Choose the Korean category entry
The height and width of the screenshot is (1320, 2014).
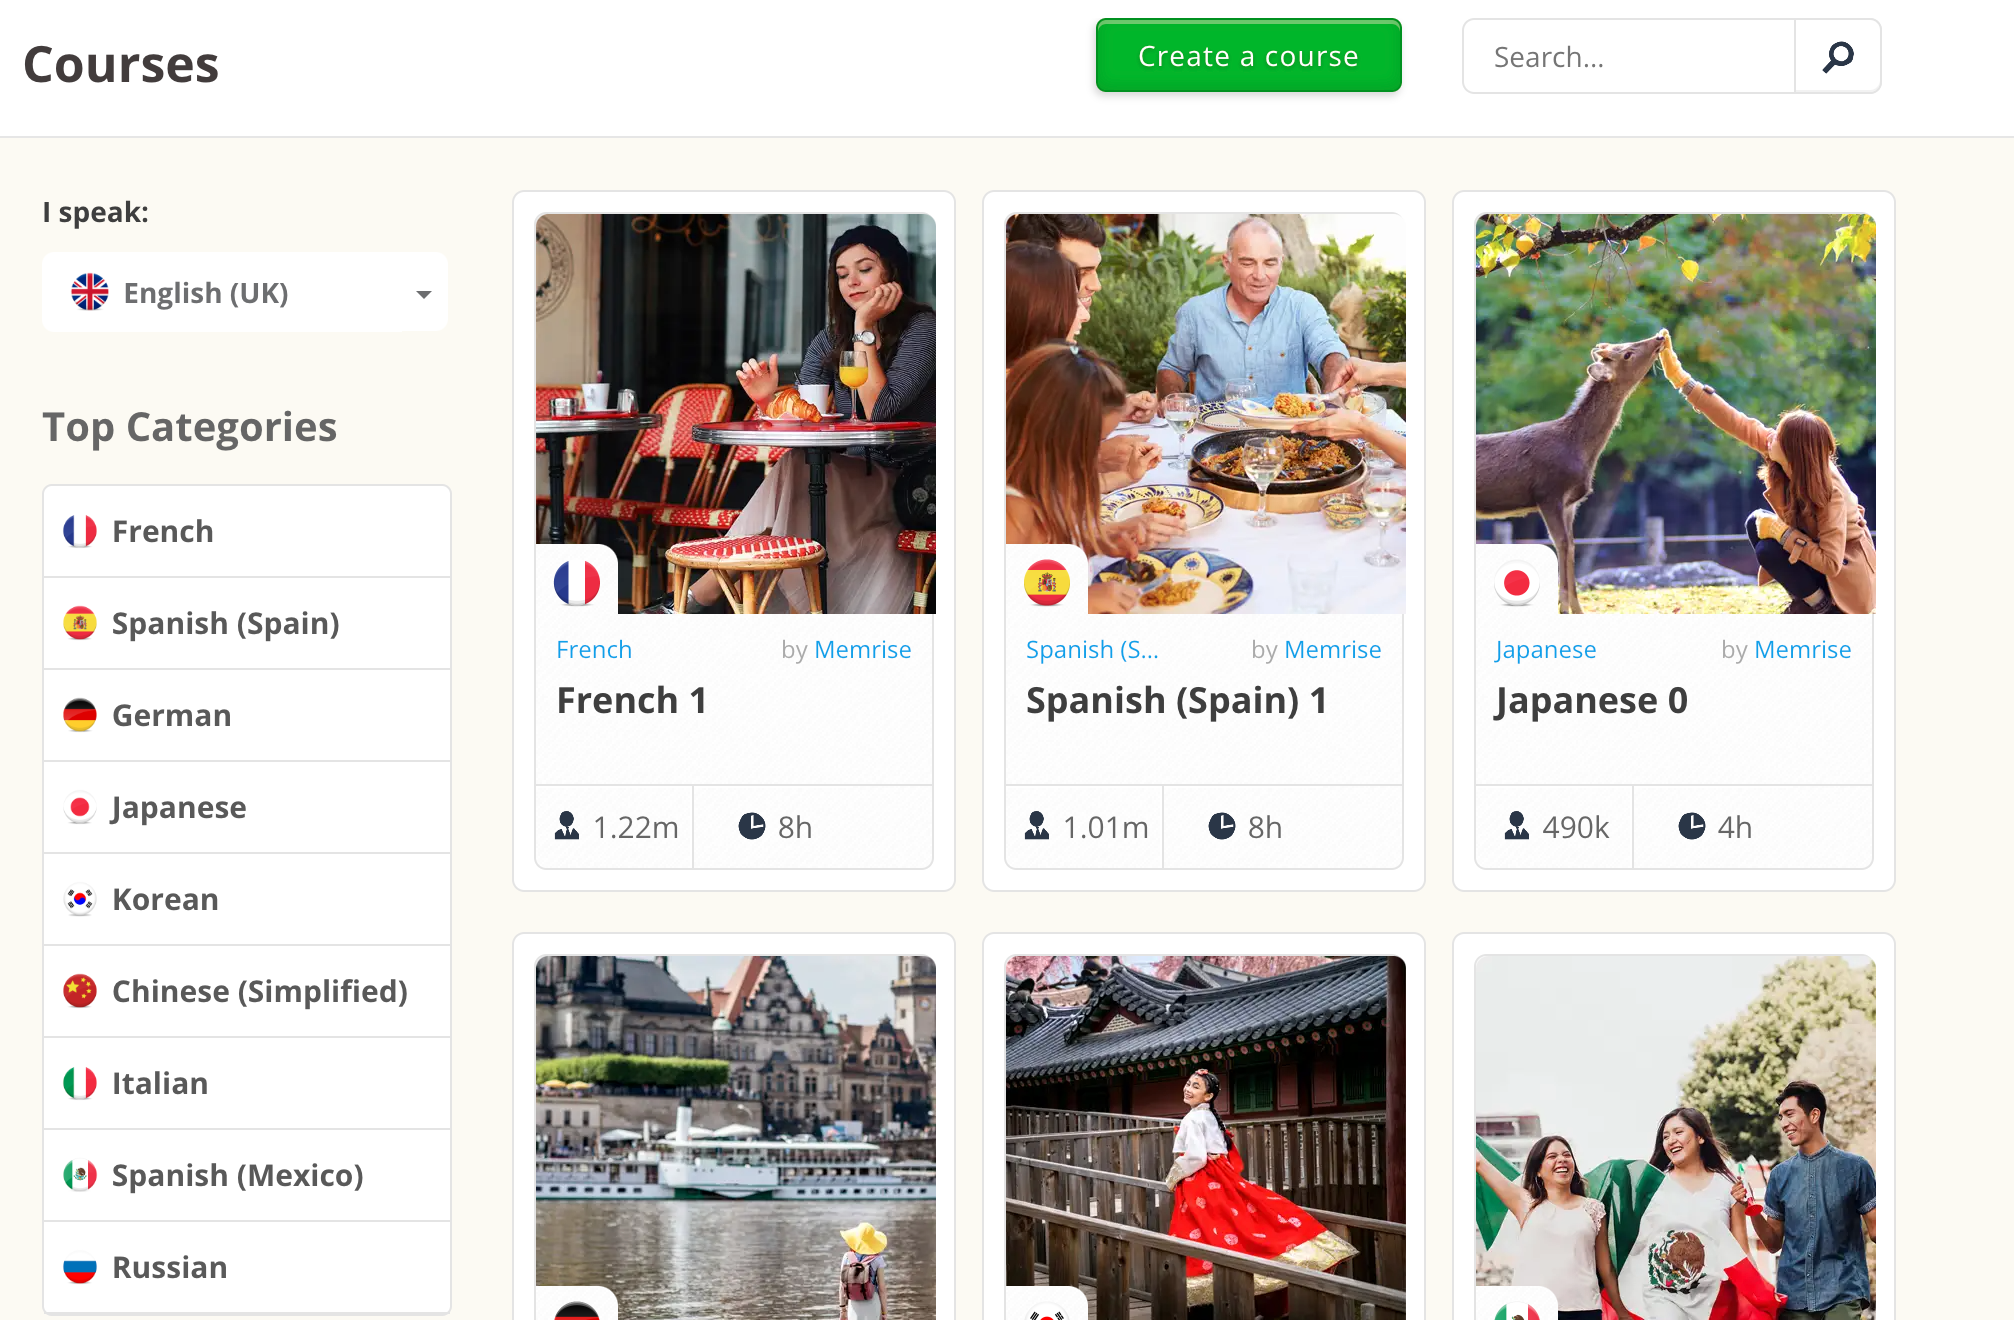165,899
